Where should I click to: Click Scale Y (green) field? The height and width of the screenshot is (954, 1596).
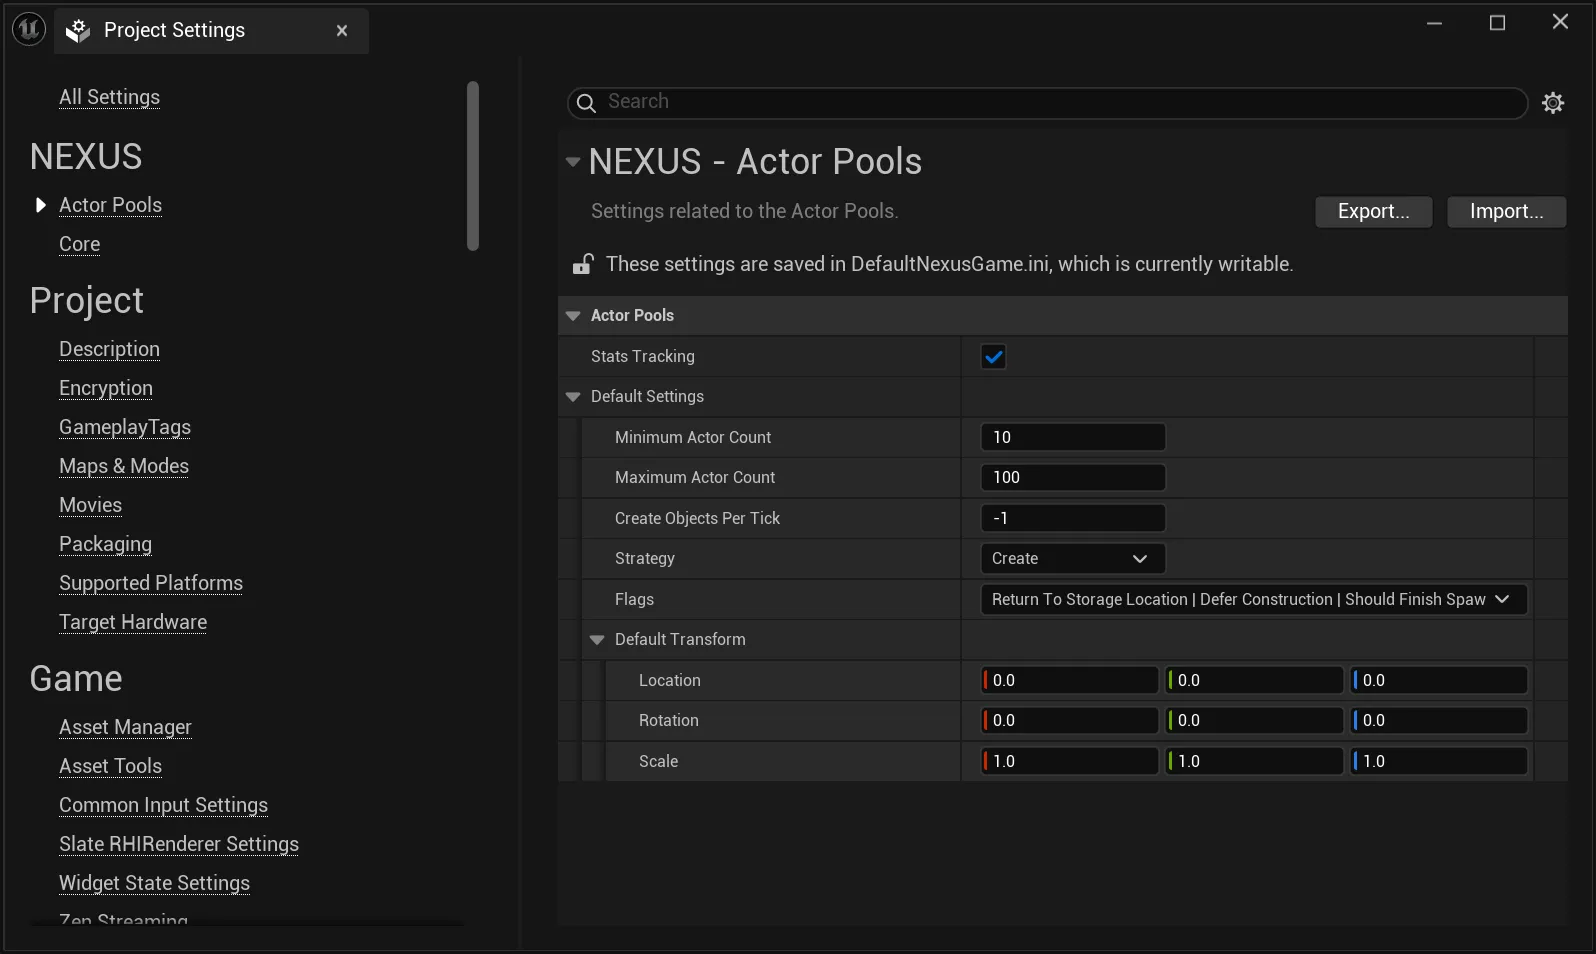pos(1255,762)
